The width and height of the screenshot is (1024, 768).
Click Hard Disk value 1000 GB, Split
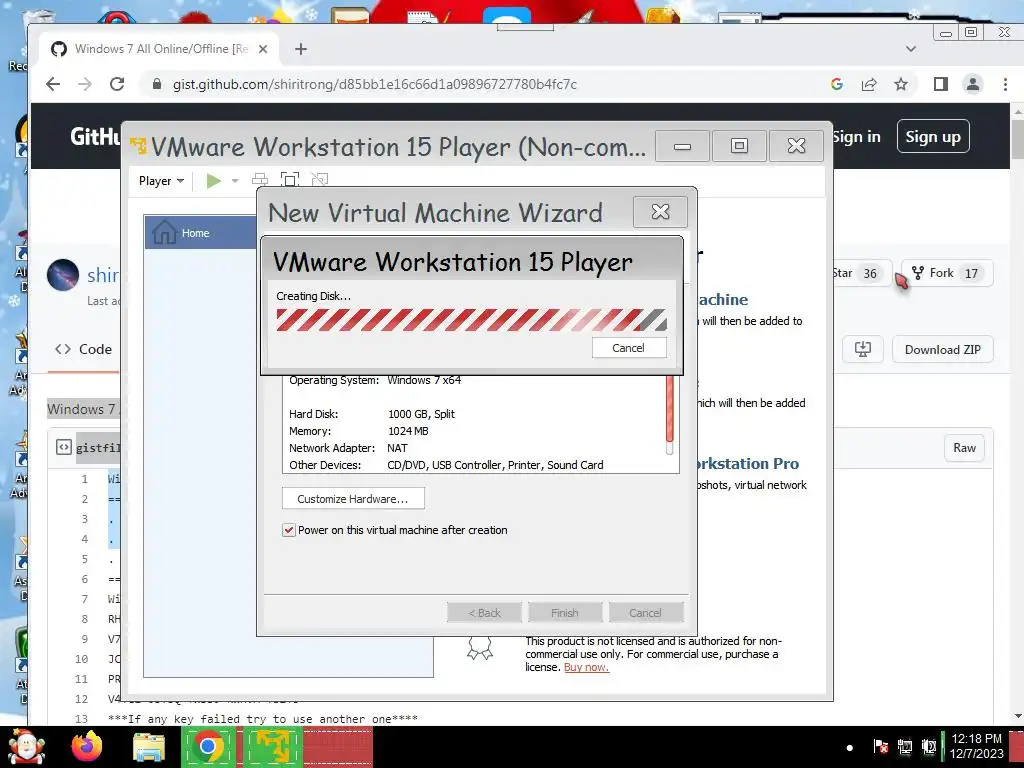click(421, 414)
